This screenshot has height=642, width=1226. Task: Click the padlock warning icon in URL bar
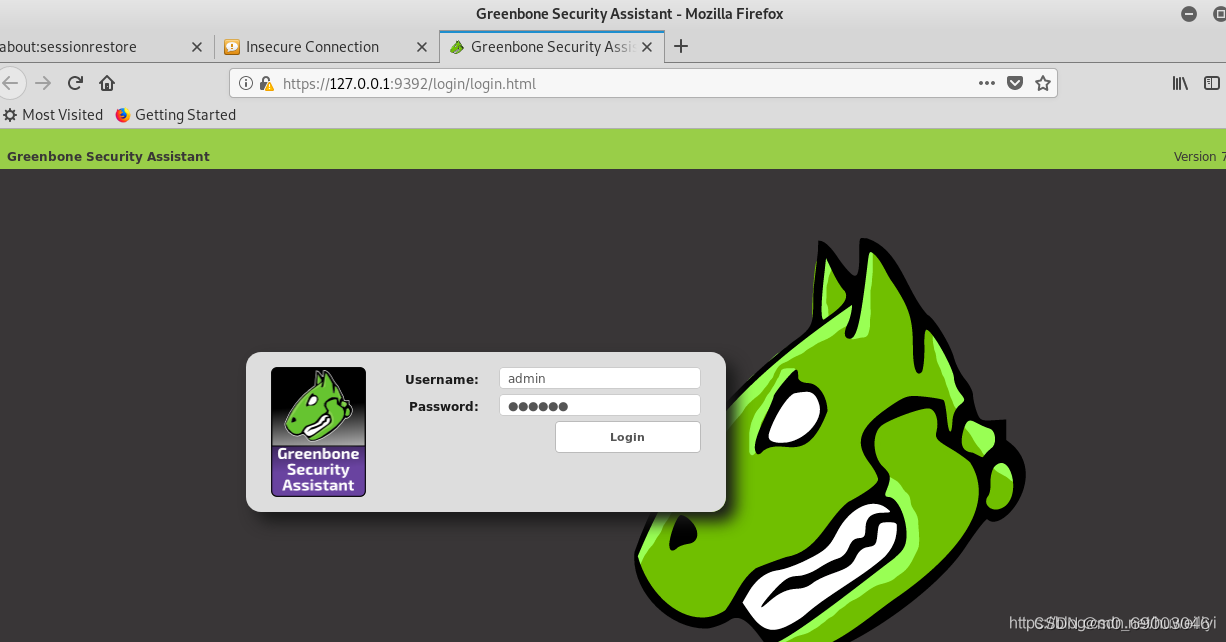[x=266, y=84]
